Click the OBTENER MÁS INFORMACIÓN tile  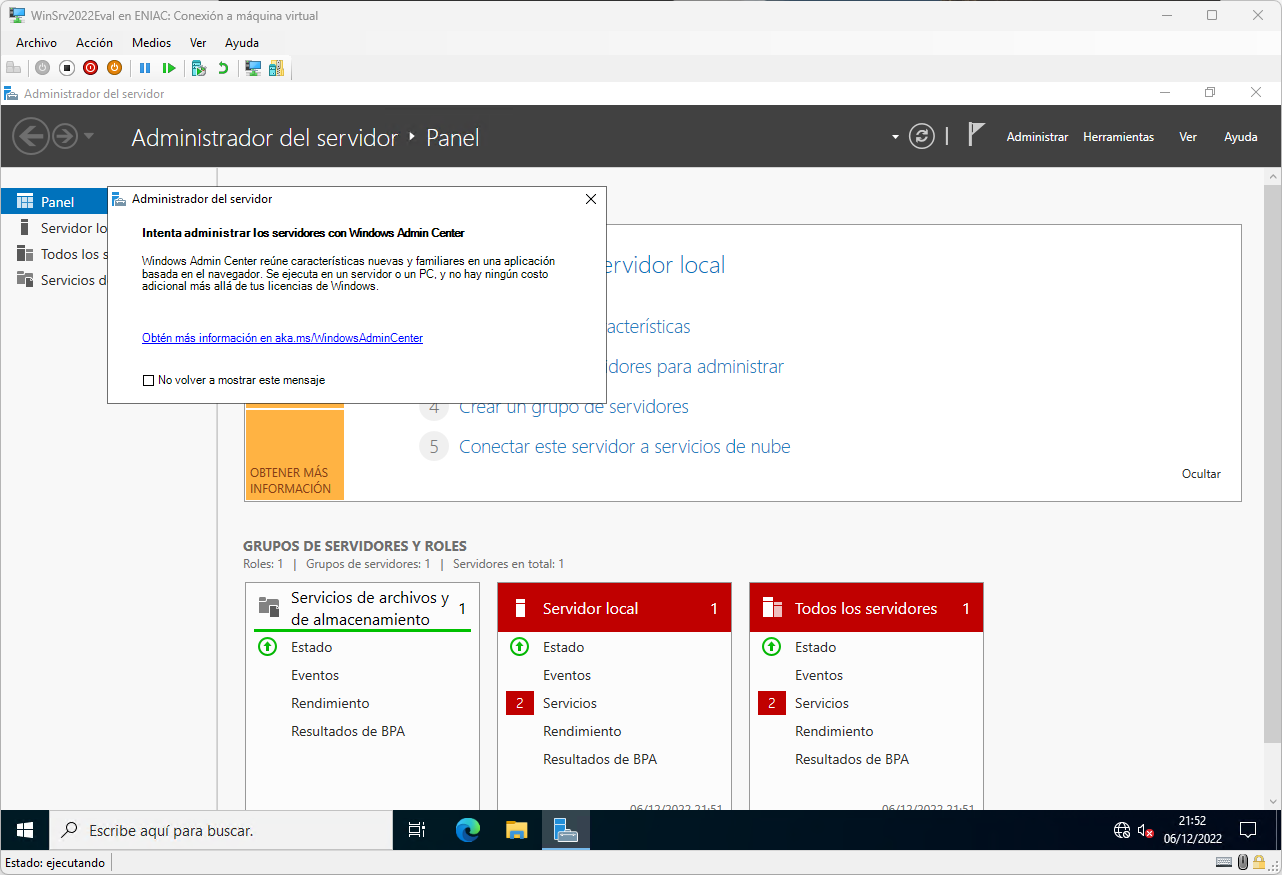294,455
